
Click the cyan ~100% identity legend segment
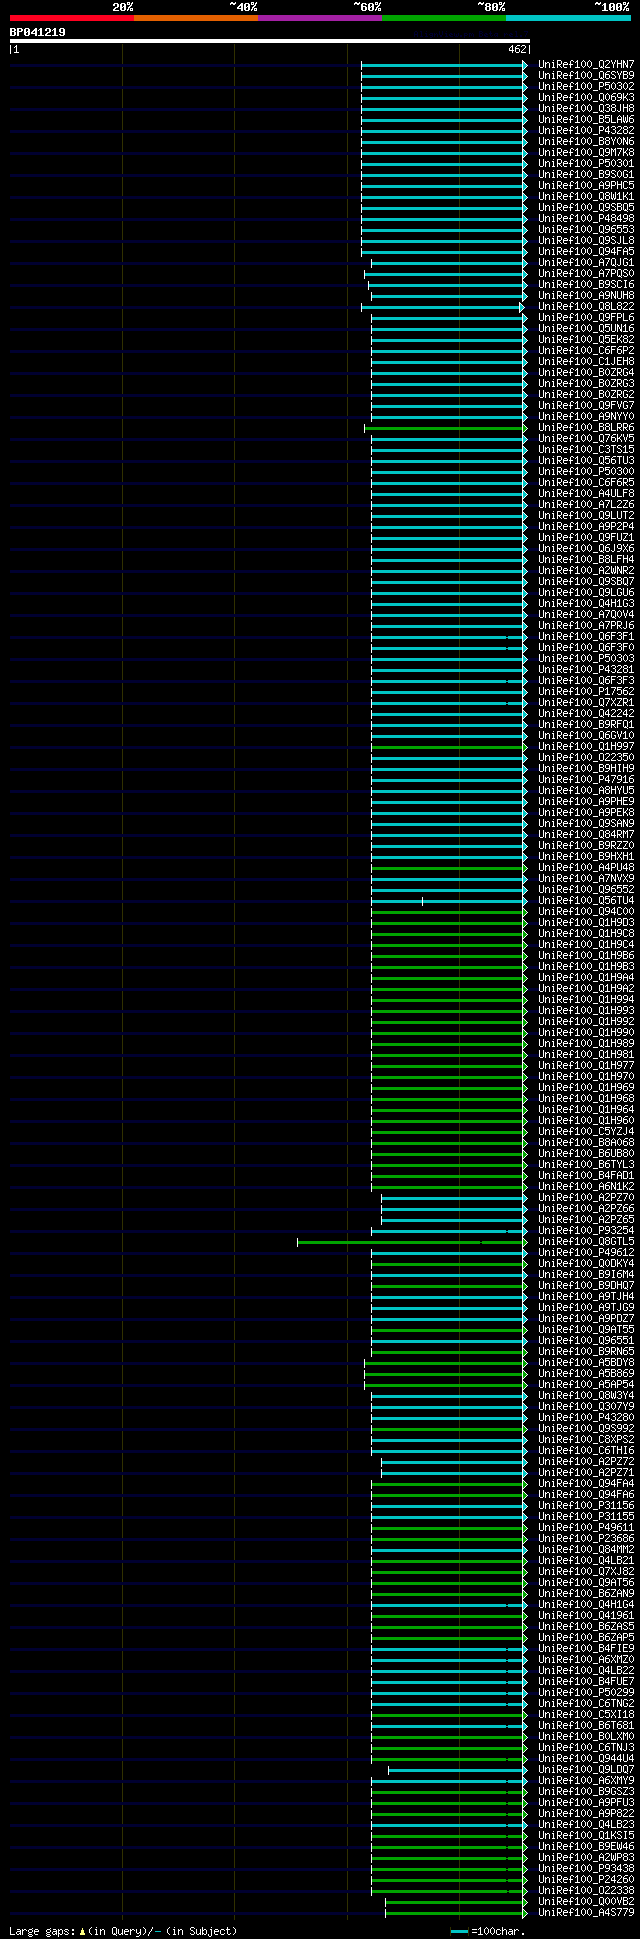(568, 17)
